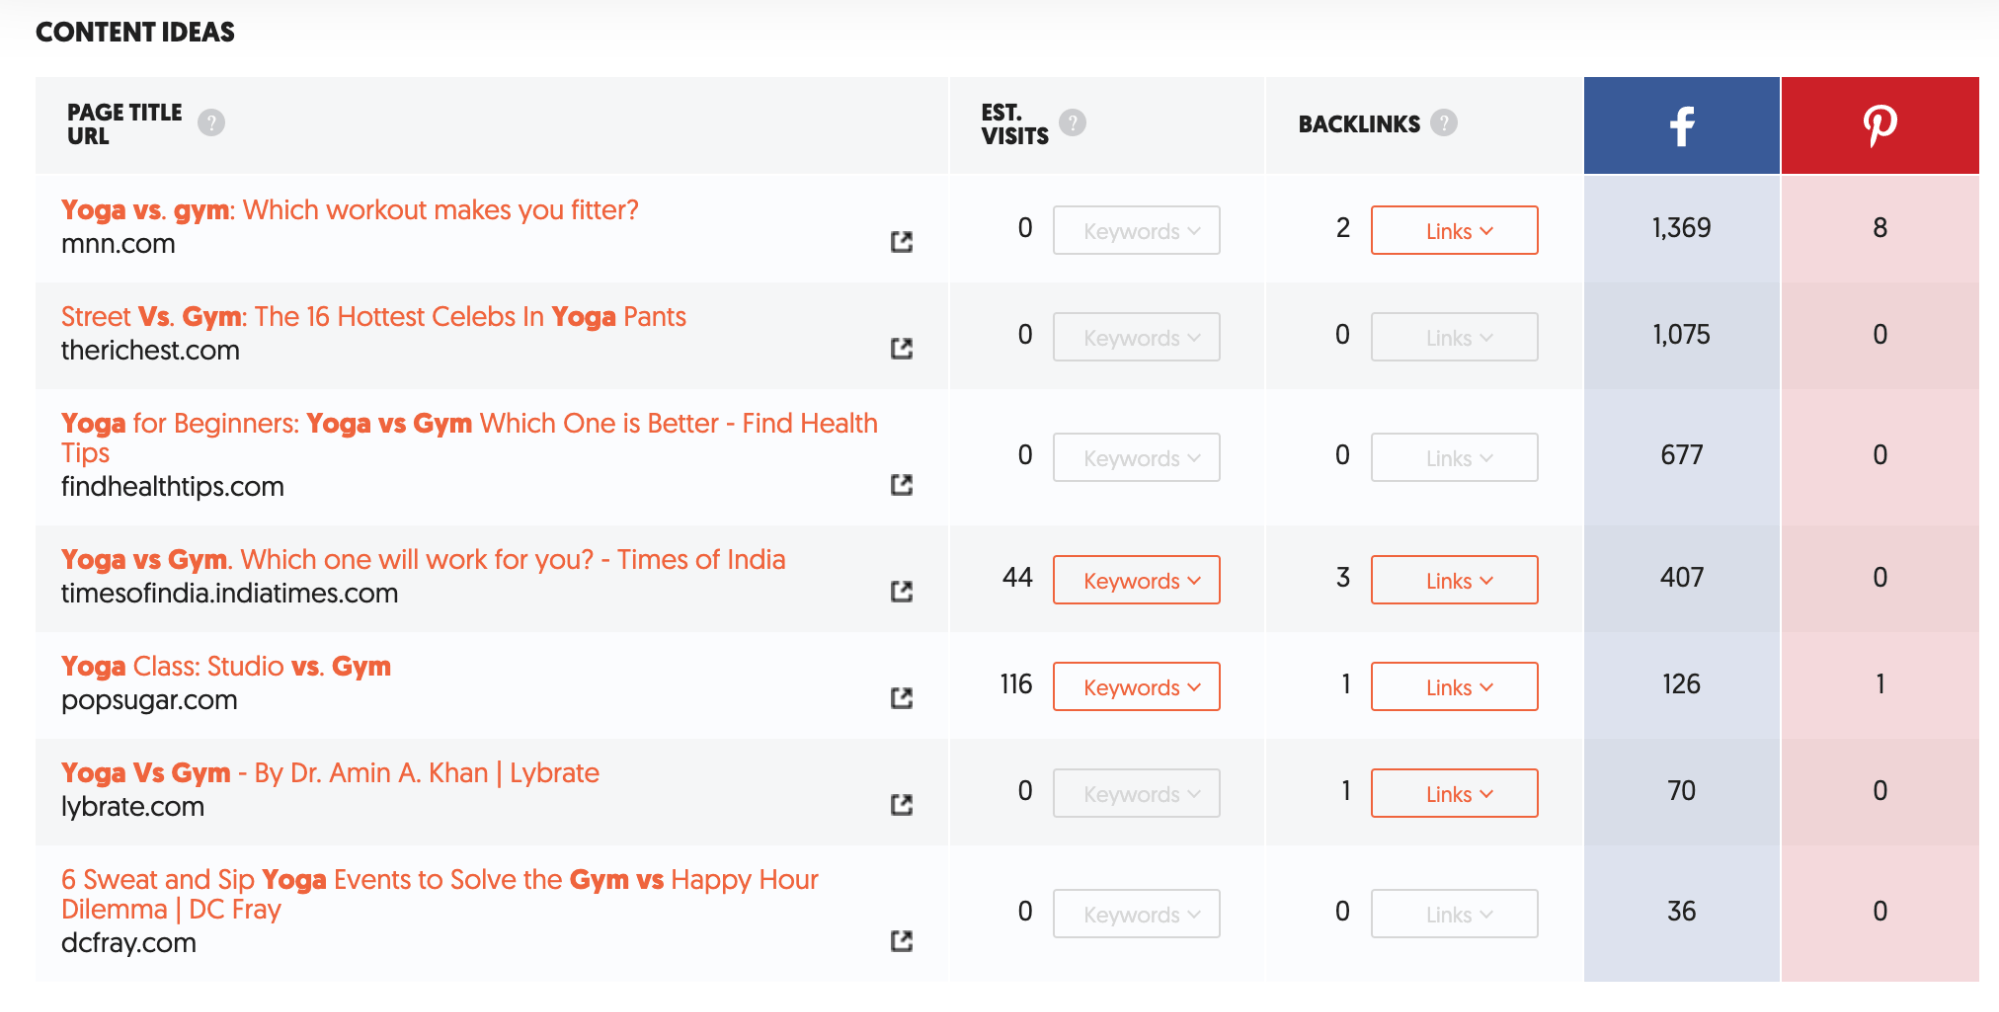Open mnn.com page via external link icon

pyautogui.click(x=901, y=242)
